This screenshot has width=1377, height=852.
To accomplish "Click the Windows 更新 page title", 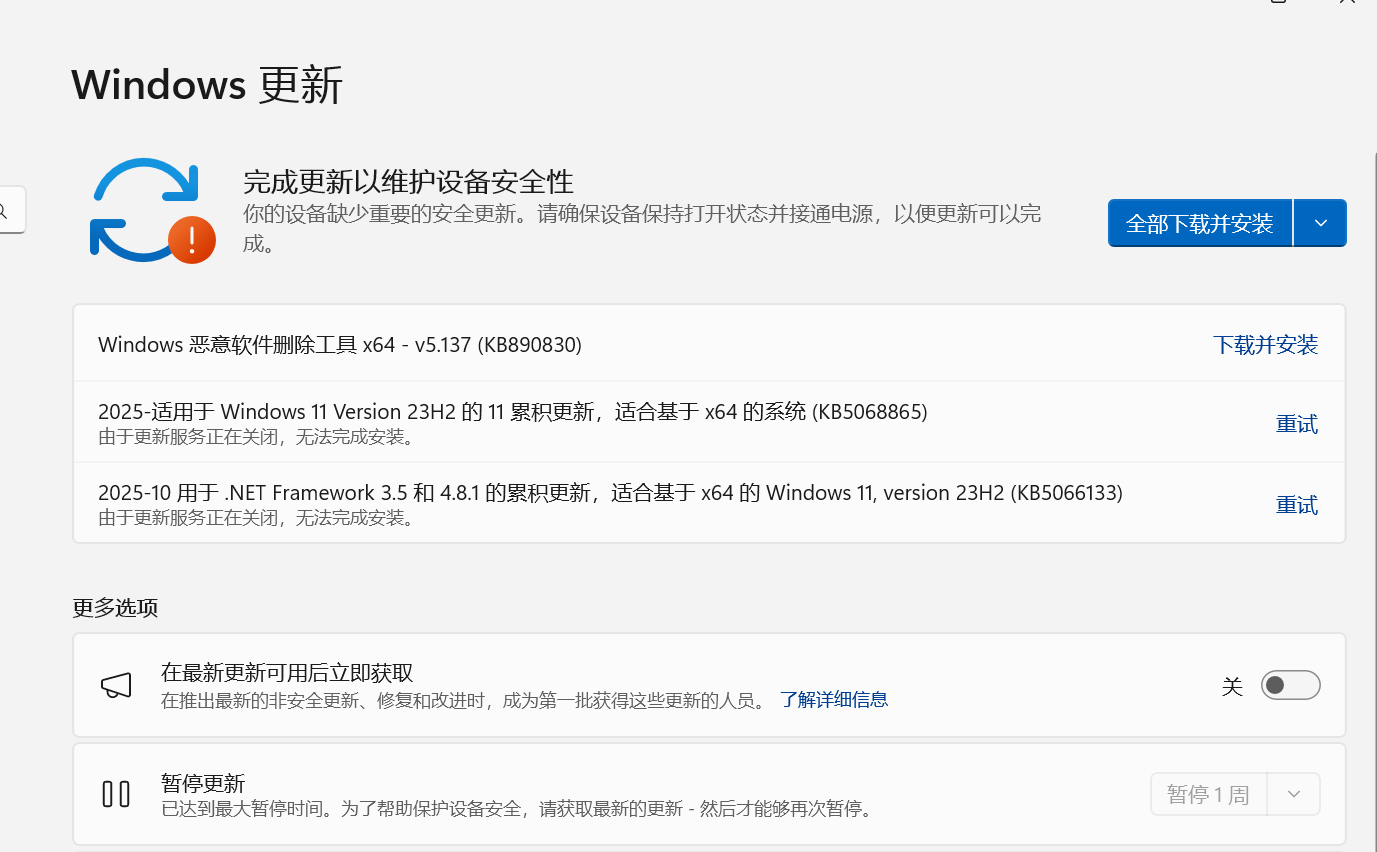I will click(207, 85).
